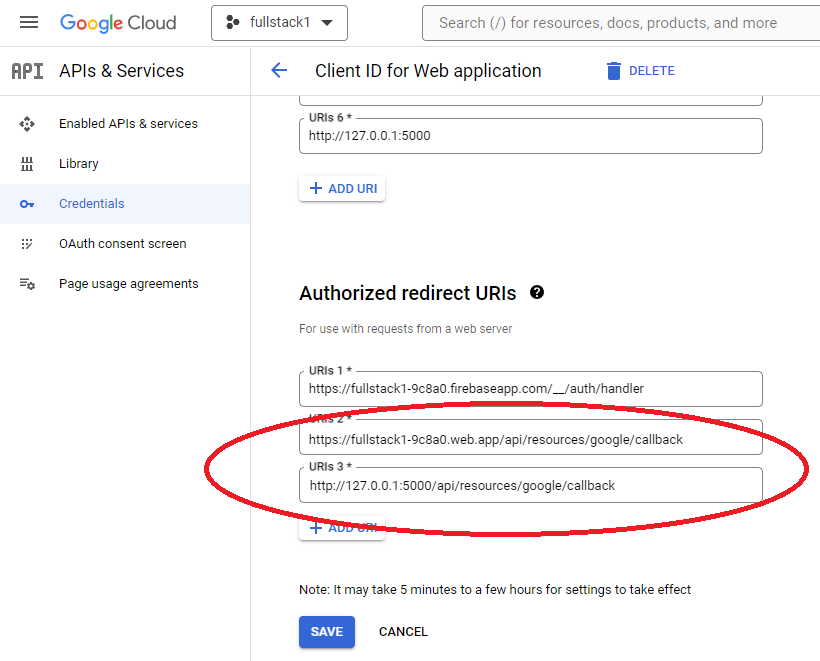Screen dimensions: 820x661
Task: Click the Page usage agreements icon
Action: click(27, 283)
